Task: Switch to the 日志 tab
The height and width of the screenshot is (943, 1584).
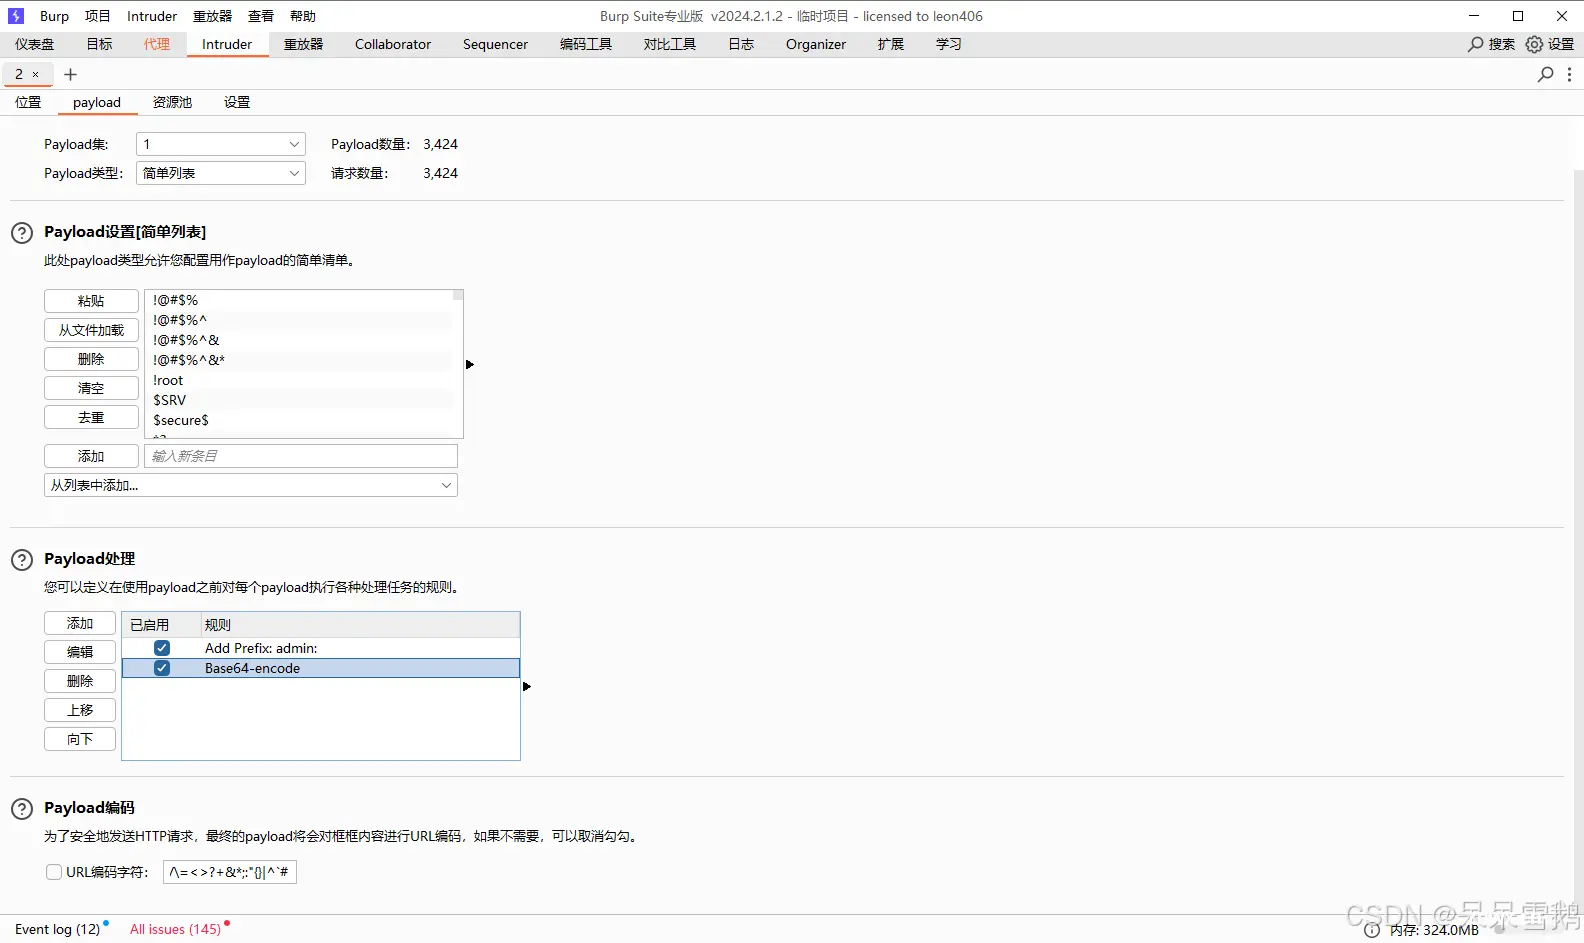Action: [741, 44]
